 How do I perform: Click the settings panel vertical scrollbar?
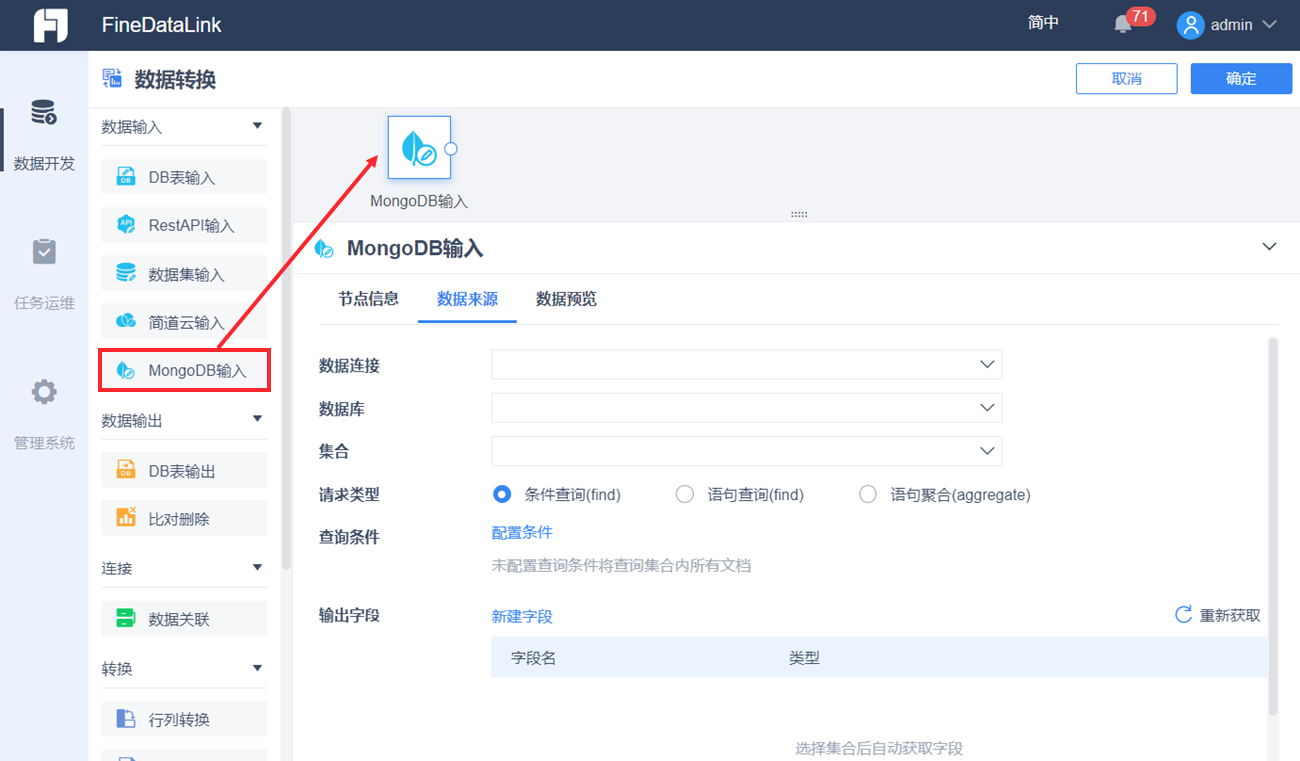1273,527
